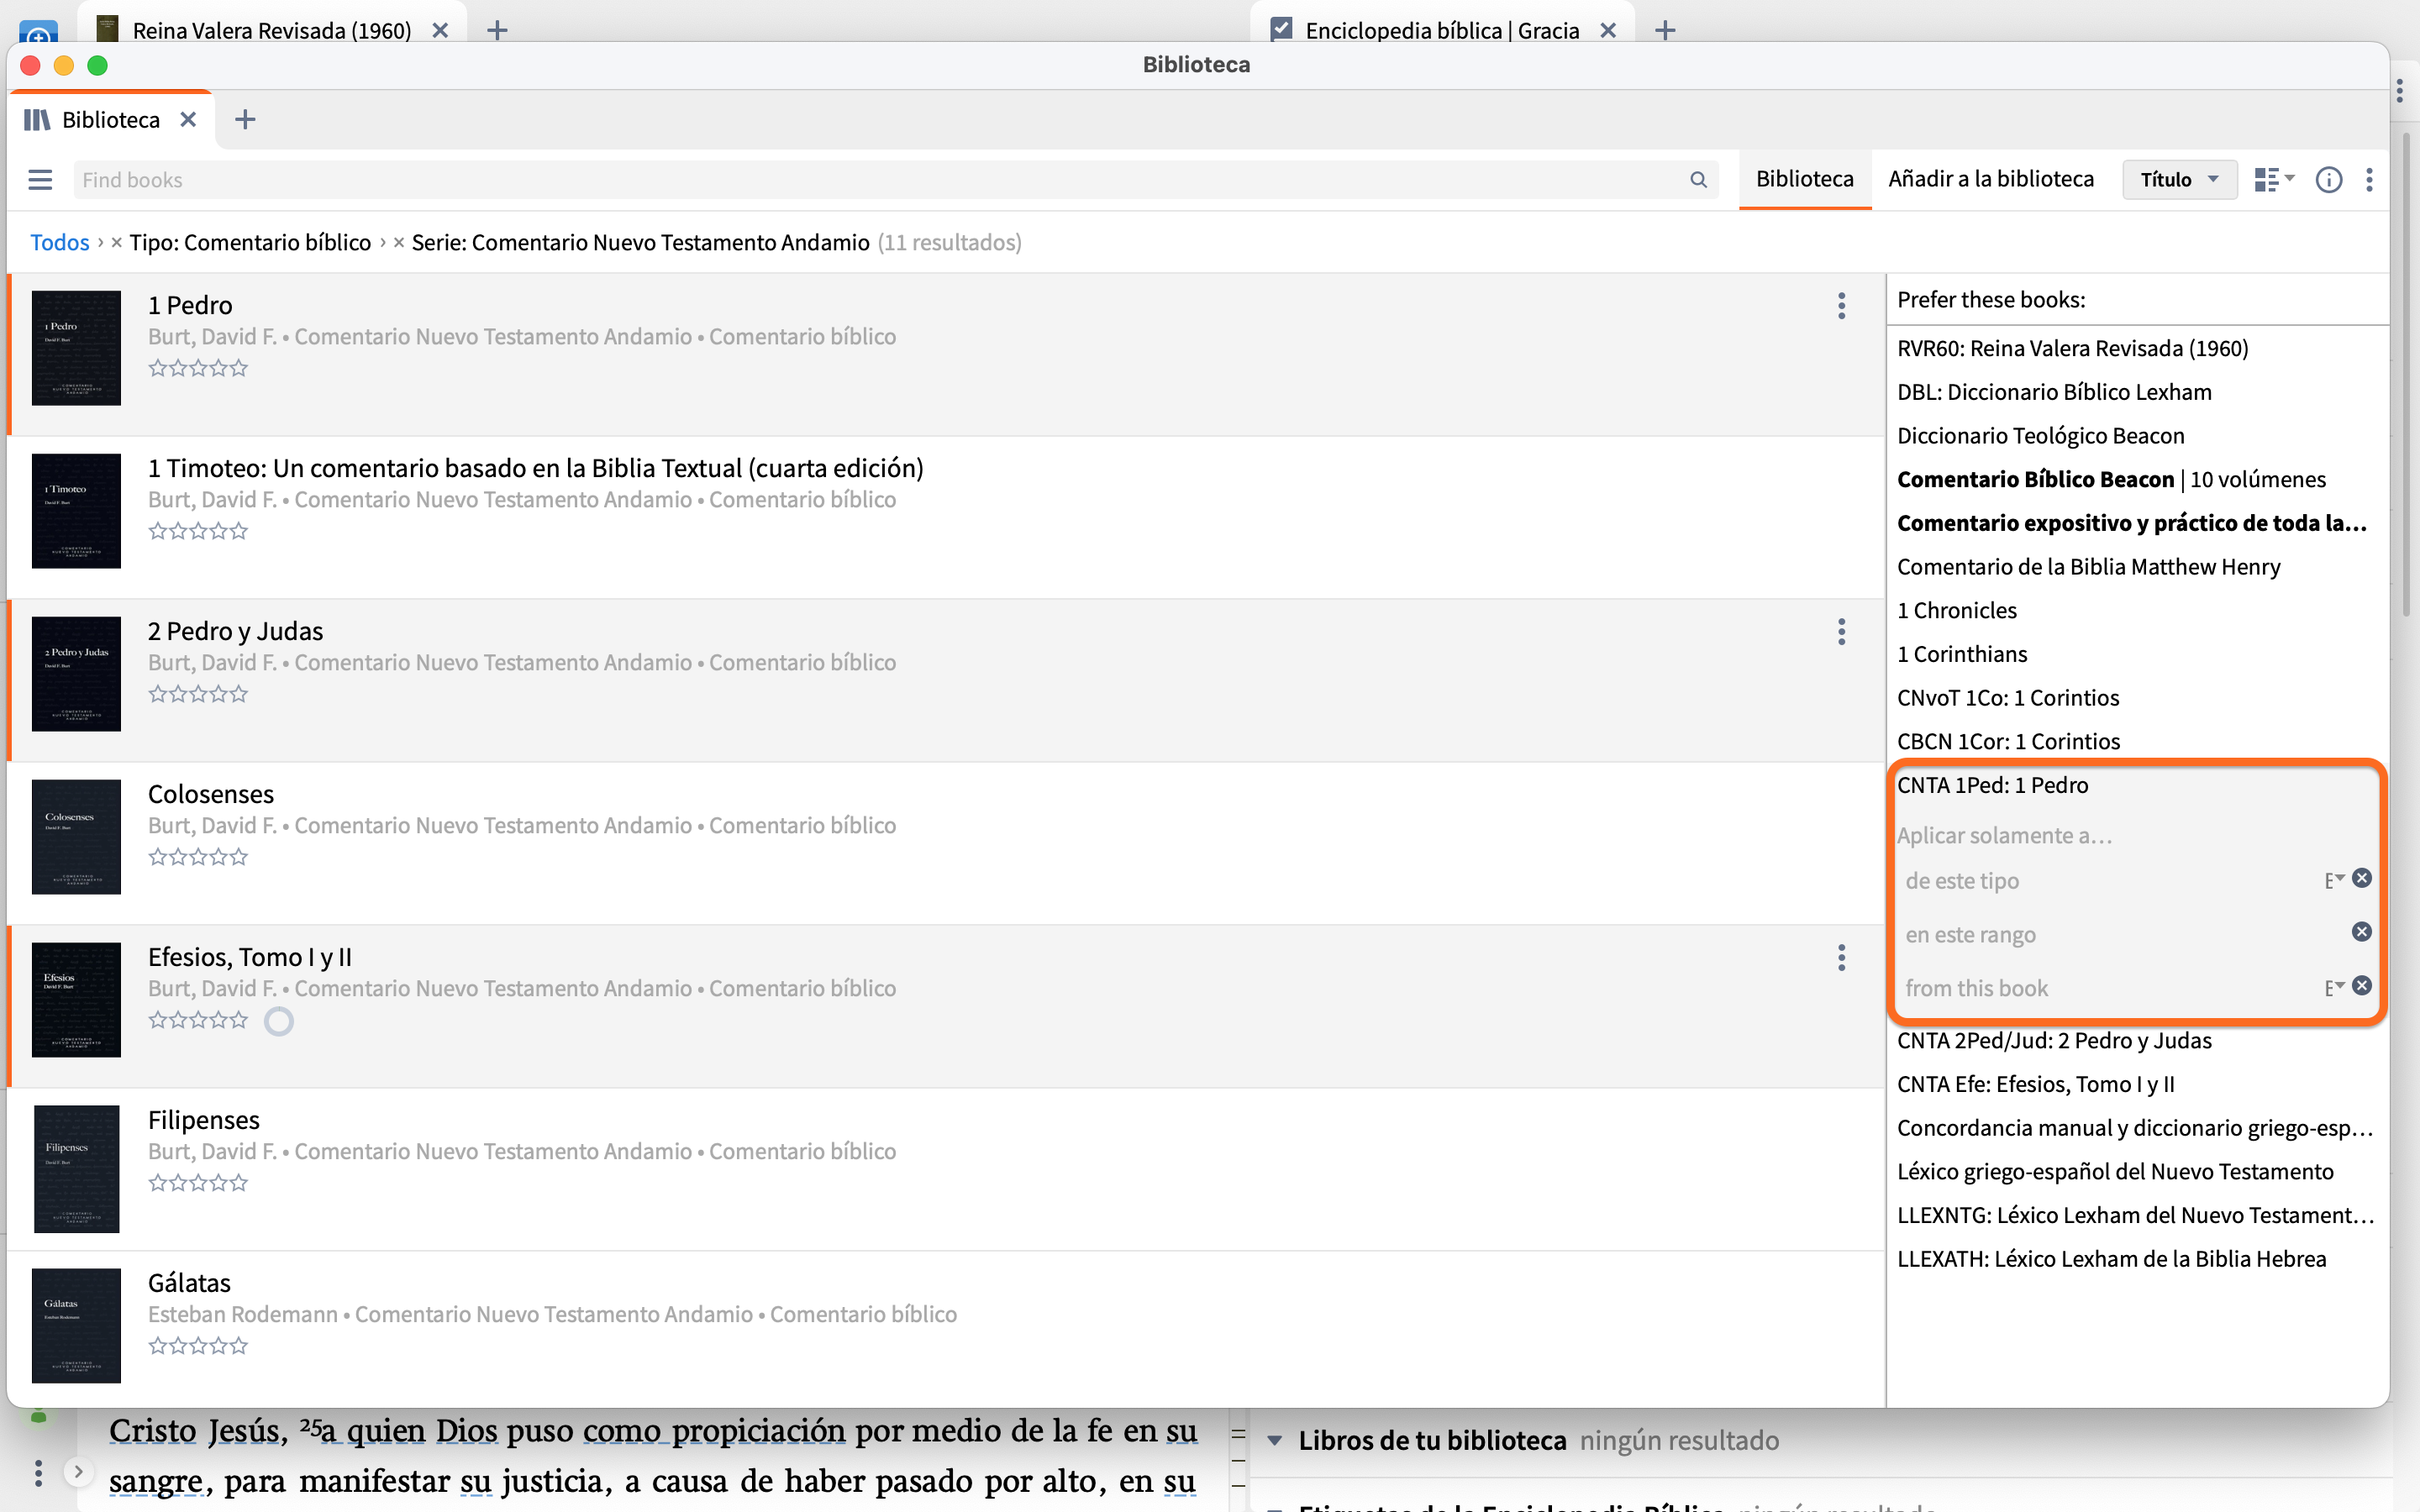Select the Biblioteca panel tab

pyautogui.click(x=111, y=120)
